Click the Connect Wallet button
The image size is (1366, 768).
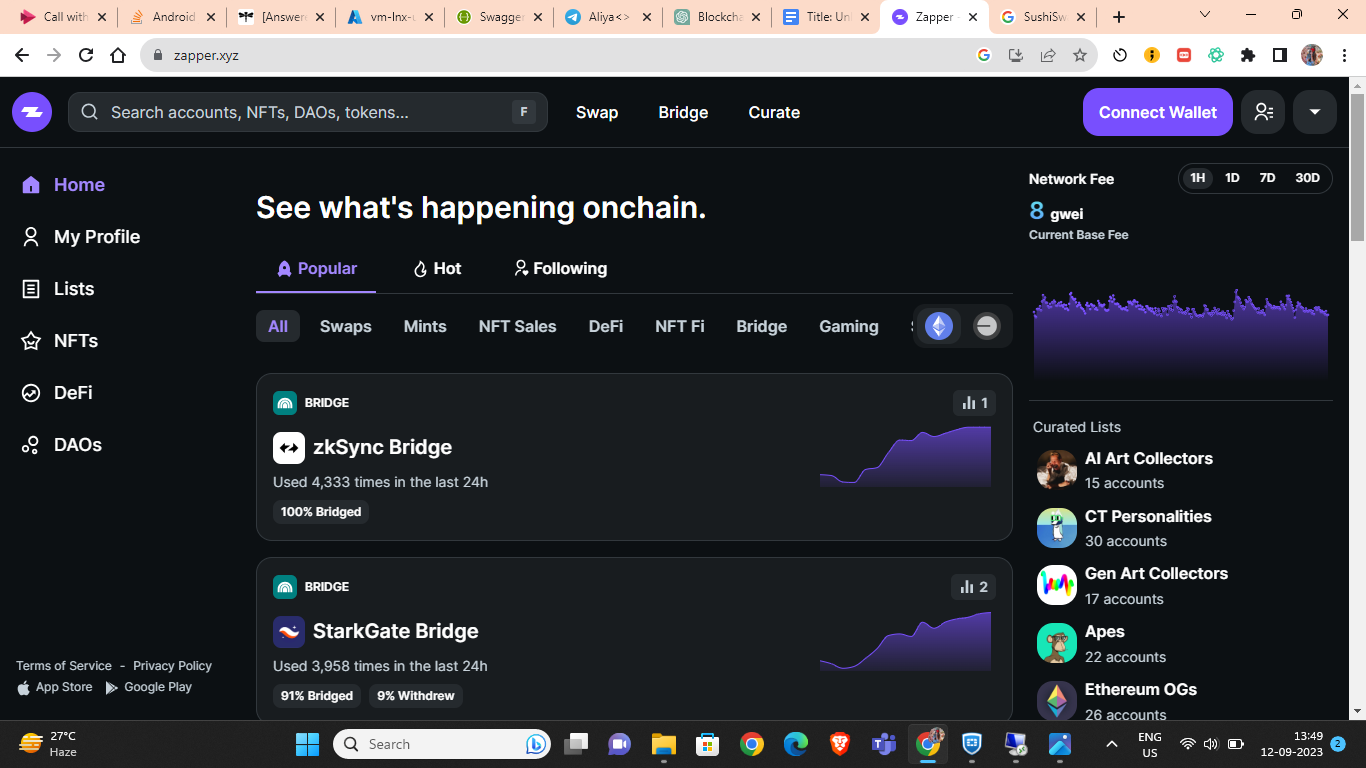coord(1158,112)
